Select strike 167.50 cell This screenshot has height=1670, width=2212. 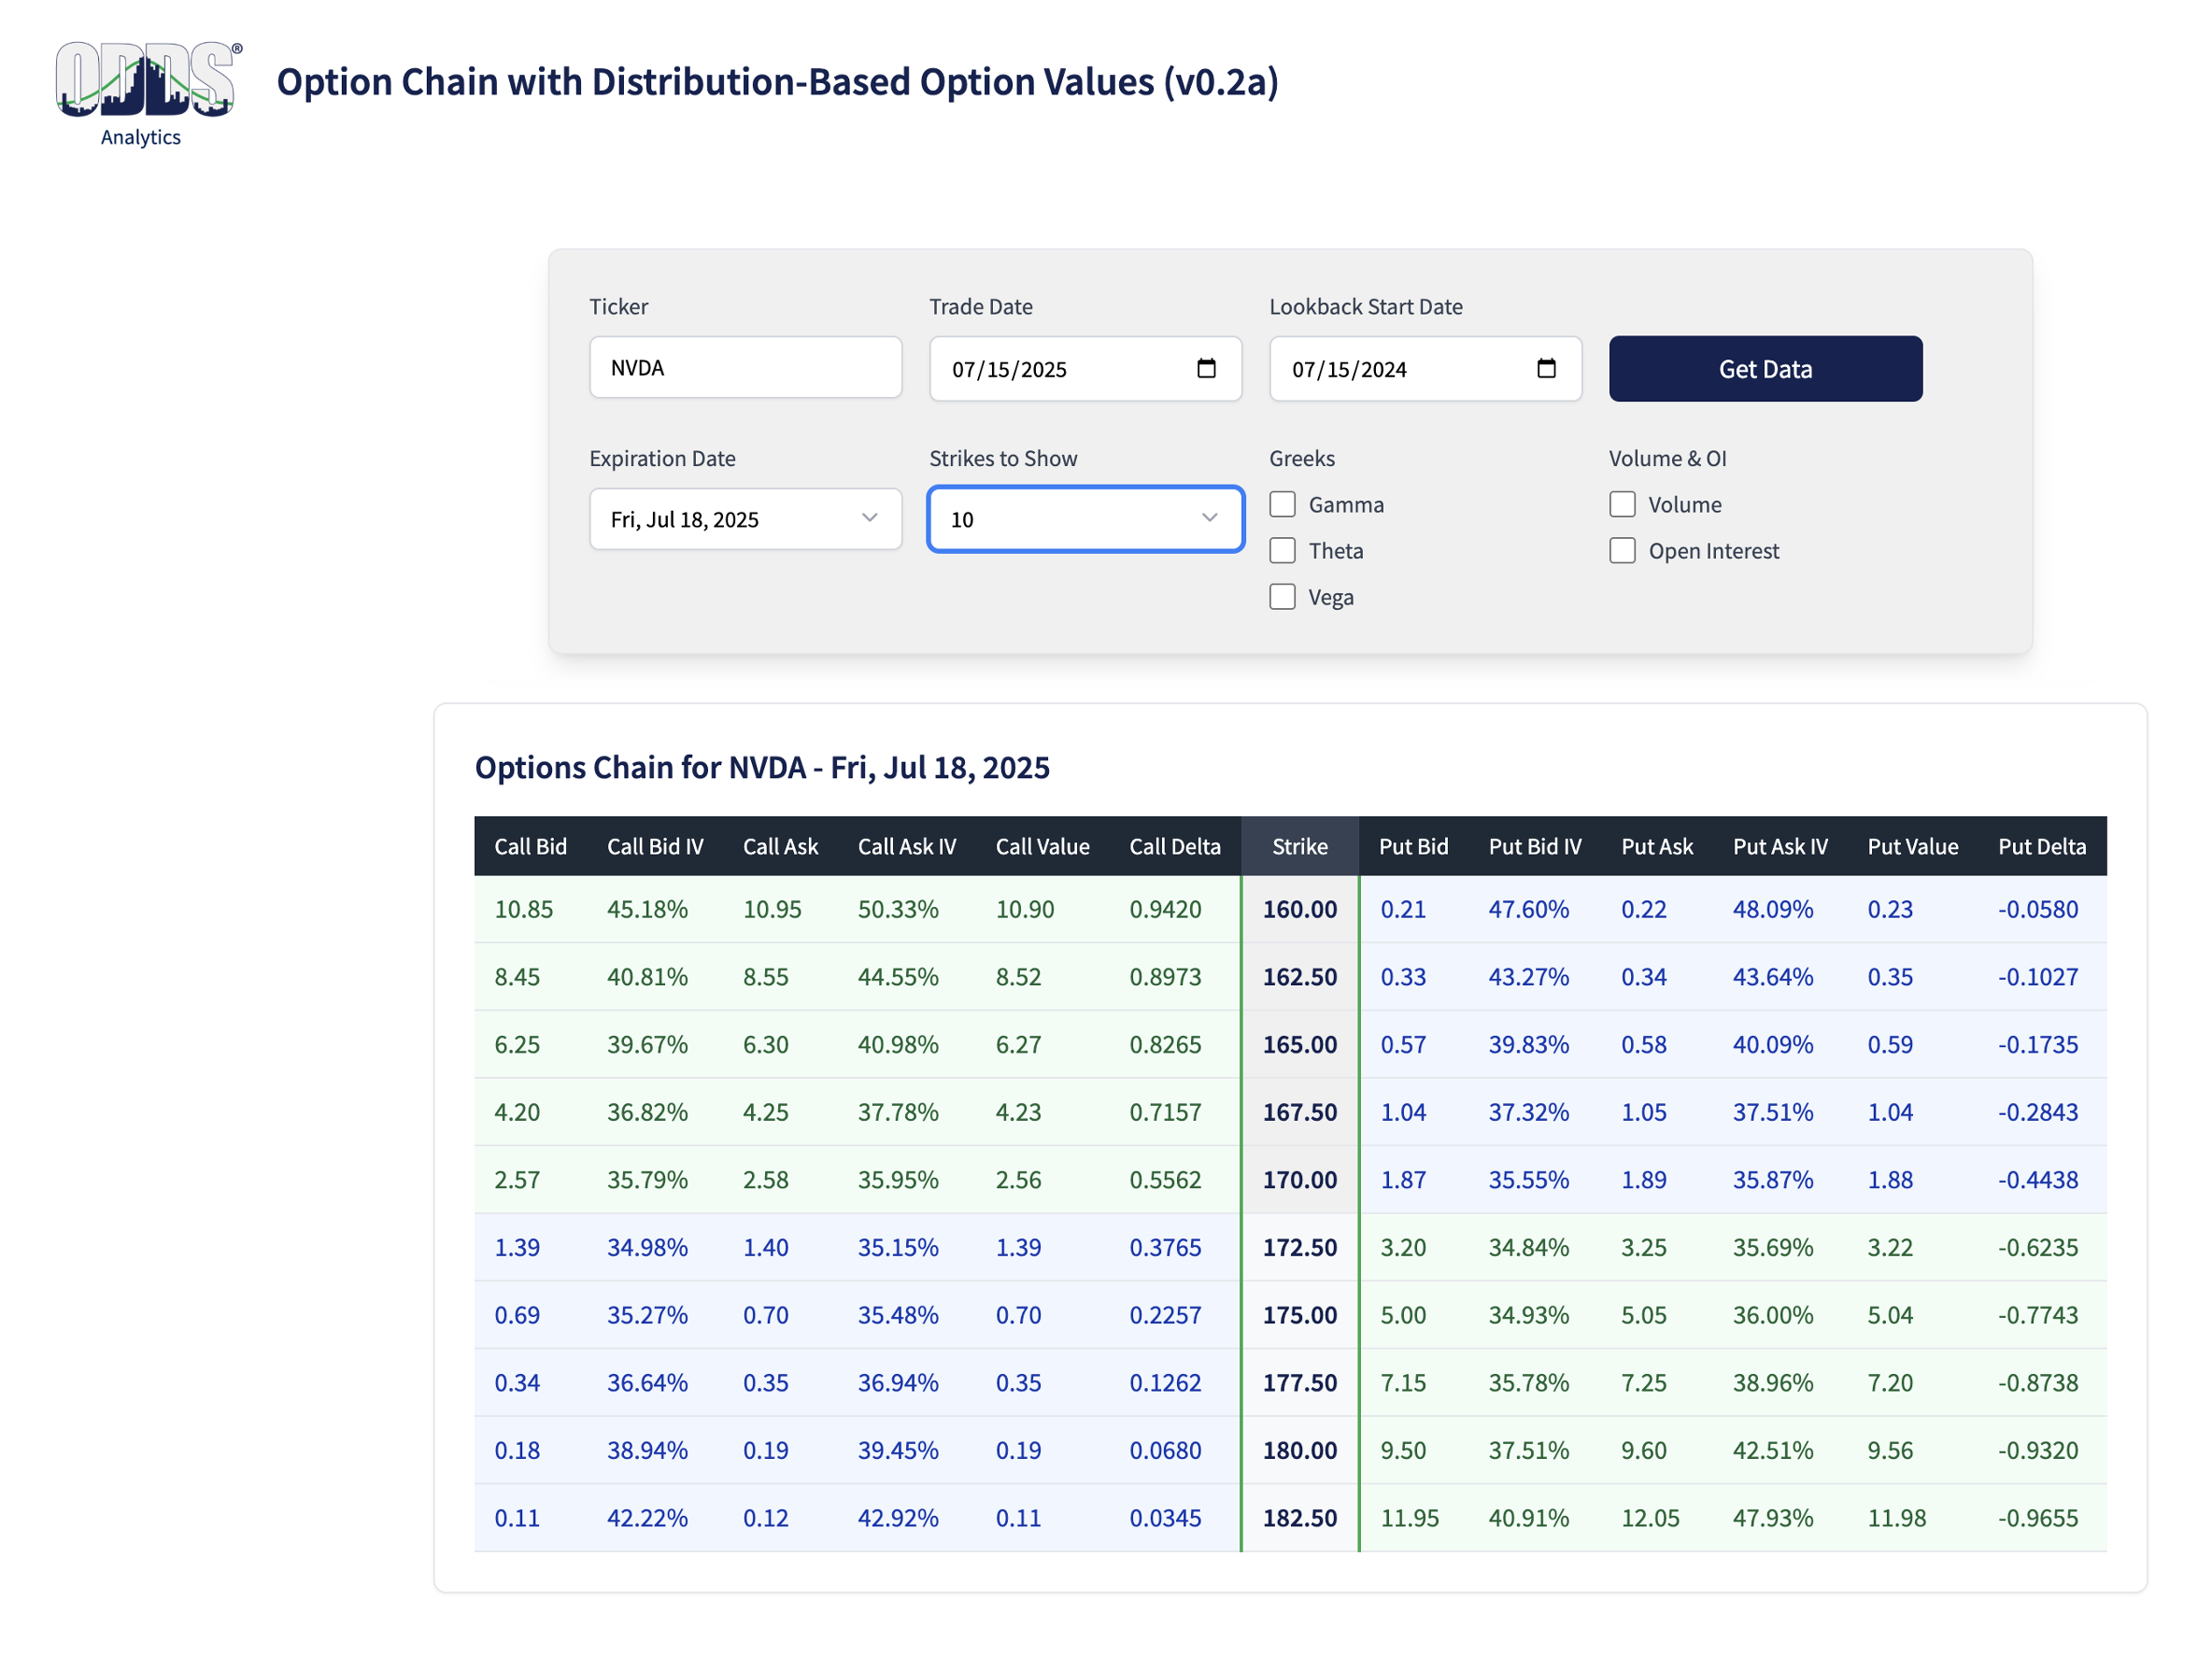(1300, 1112)
